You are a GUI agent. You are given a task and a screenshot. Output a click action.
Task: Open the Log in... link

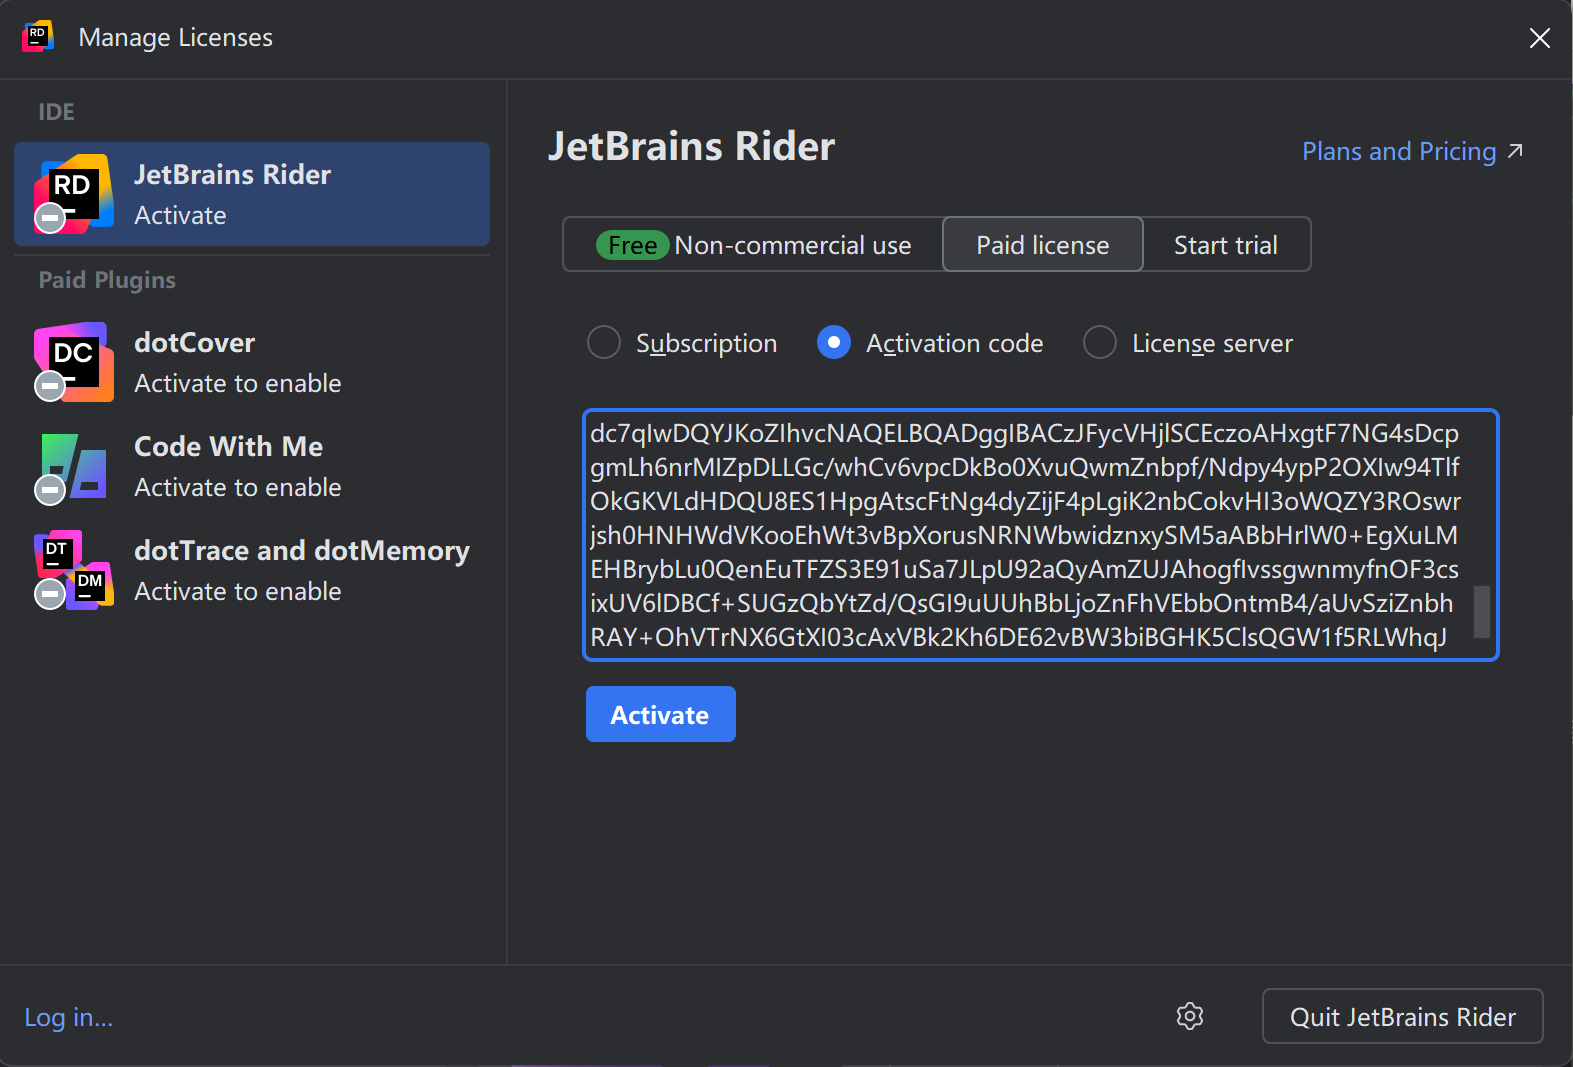point(69,1017)
